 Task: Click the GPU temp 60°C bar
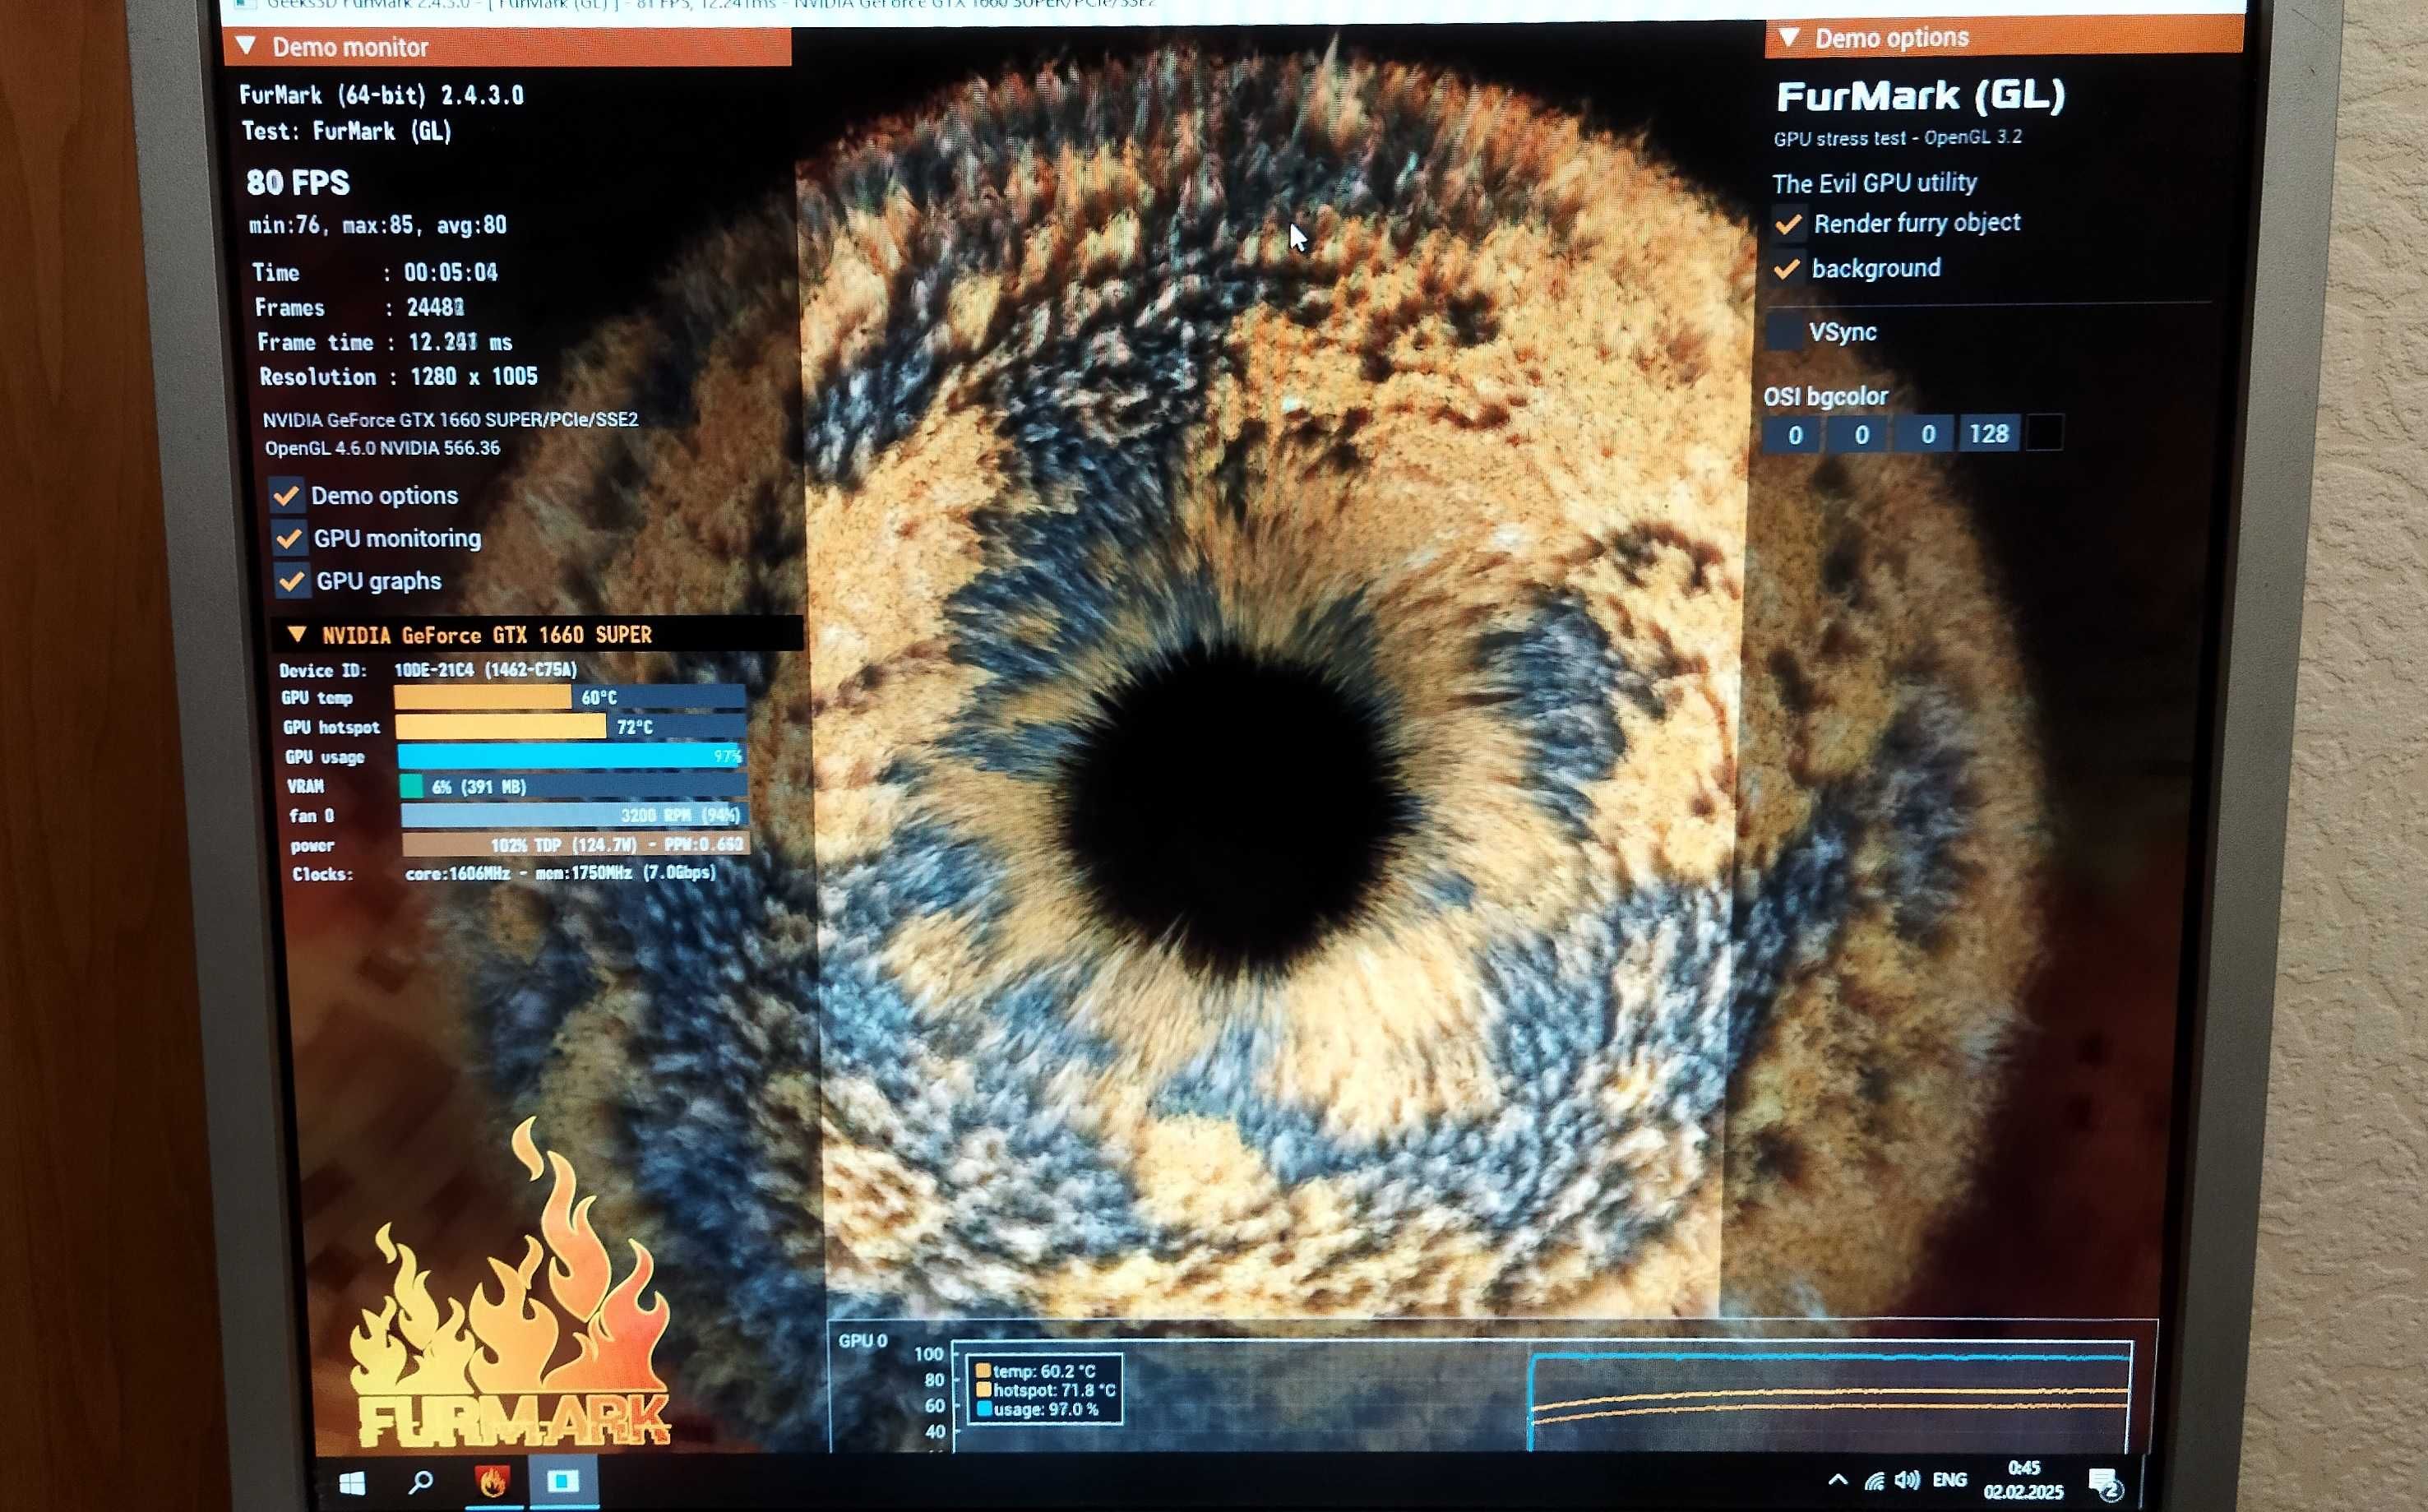570,697
